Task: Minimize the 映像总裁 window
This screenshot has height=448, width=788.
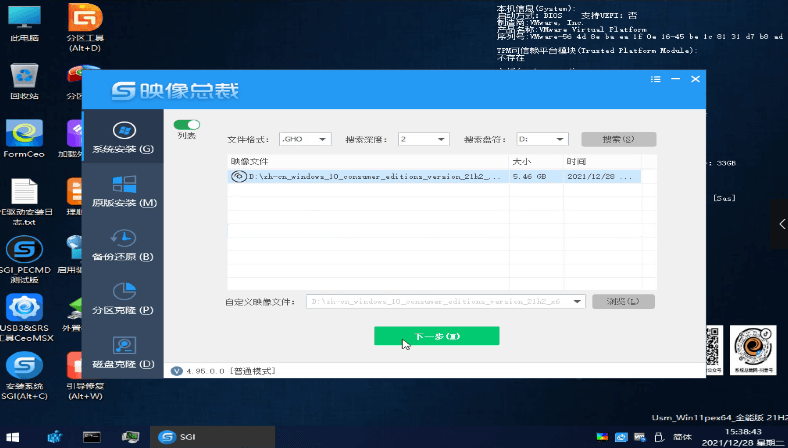Action: tap(675, 79)
